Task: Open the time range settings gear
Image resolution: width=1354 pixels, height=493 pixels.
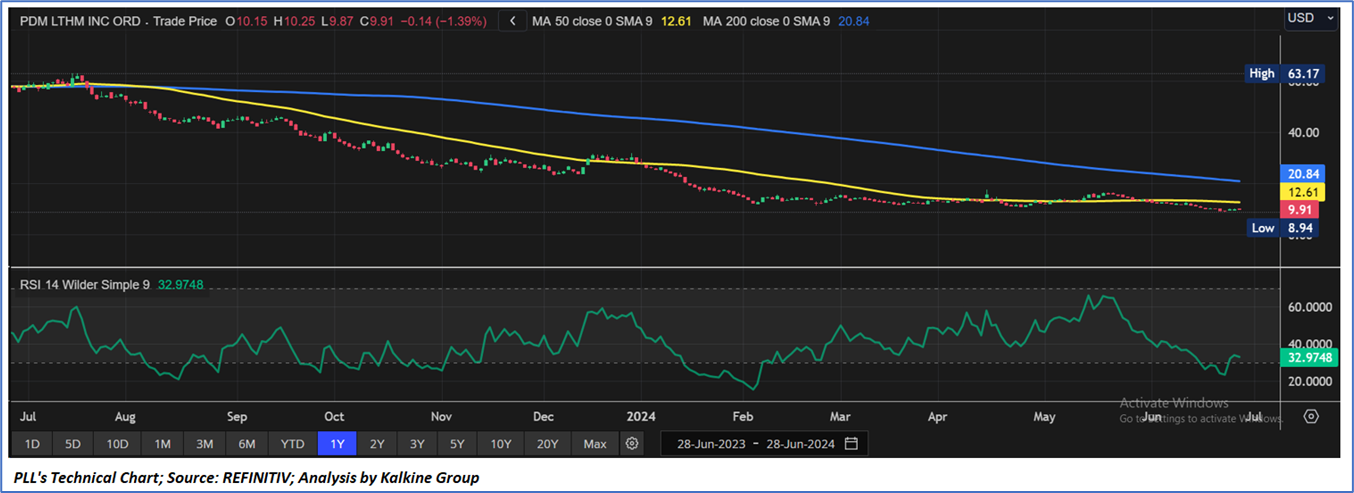Action: (x=632, y=443)
